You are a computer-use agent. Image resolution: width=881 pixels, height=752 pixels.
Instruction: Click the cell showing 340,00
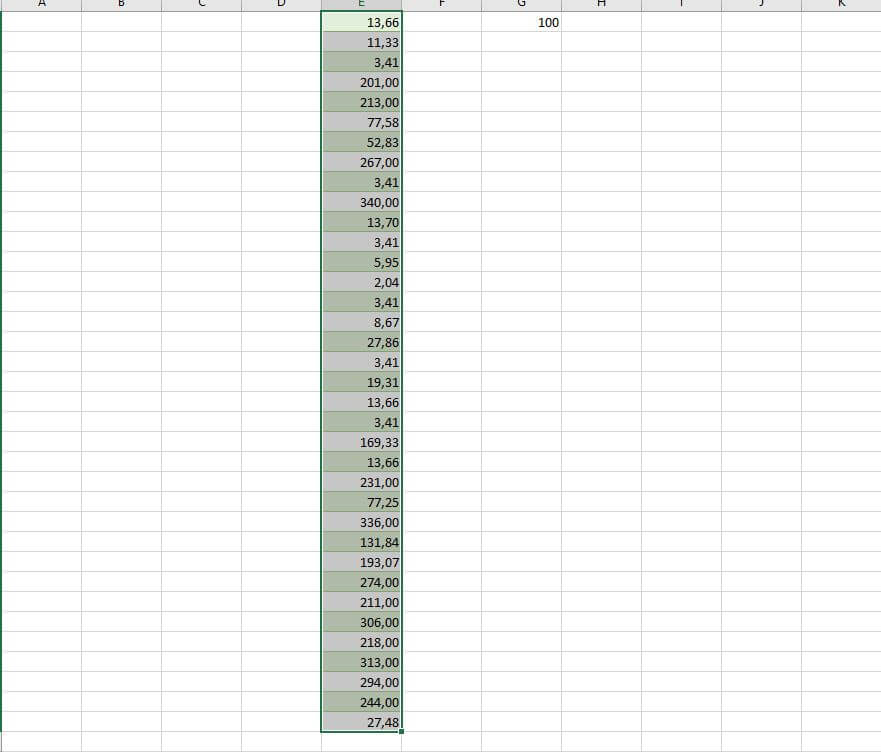pyautogui.click(x=361, y=202)
